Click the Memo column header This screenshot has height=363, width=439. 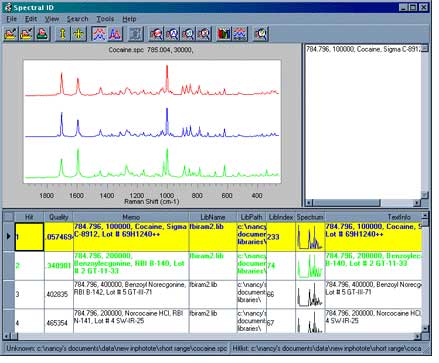point(131,217)
